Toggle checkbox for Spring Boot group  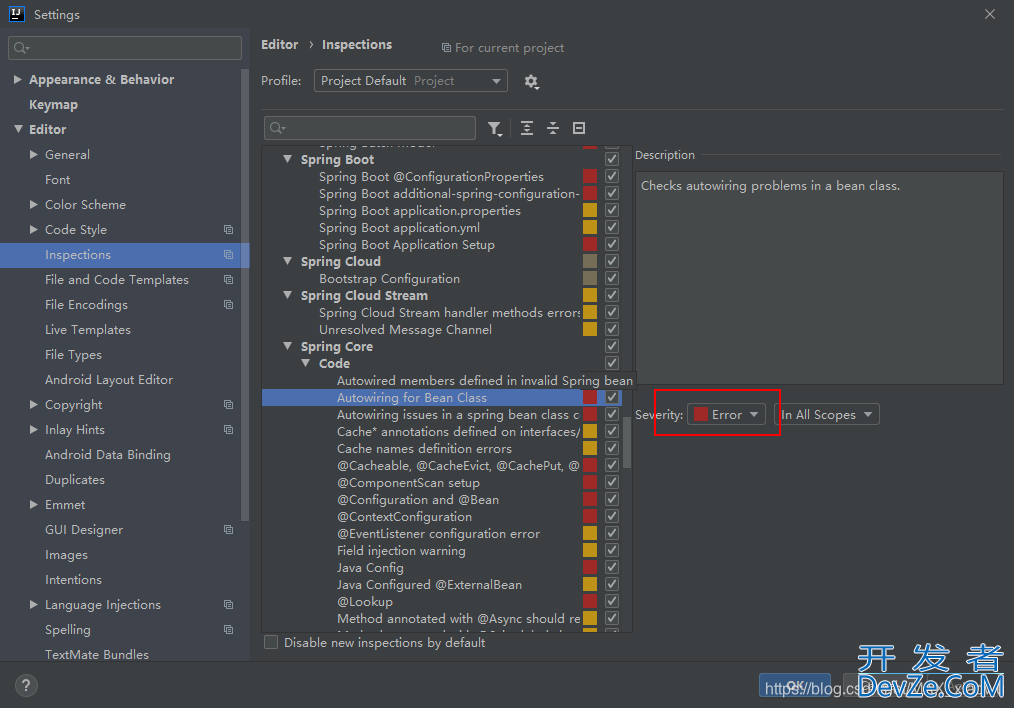(612, 159)
